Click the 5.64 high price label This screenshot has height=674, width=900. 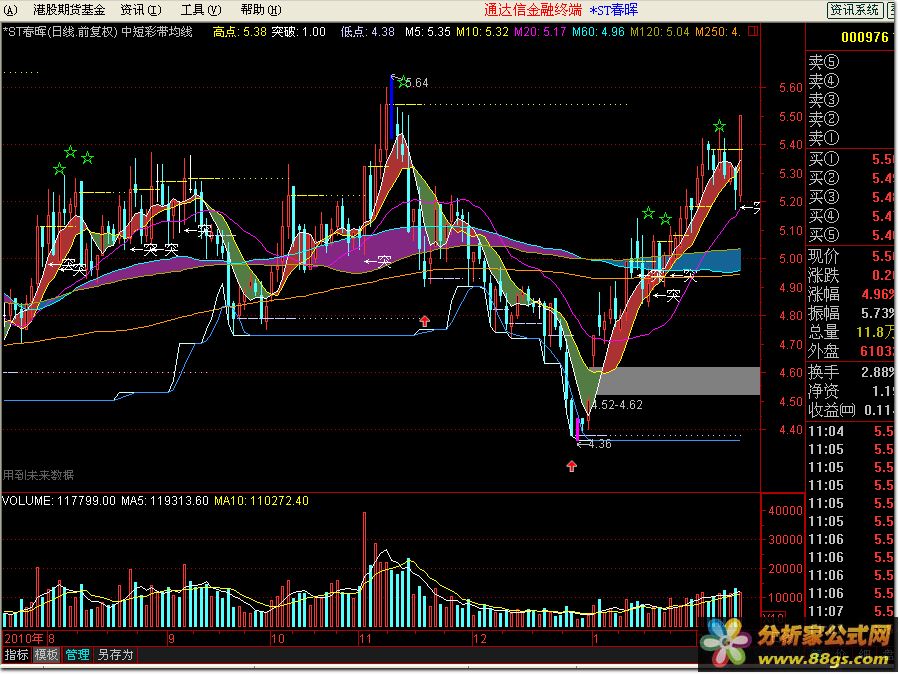417,83
